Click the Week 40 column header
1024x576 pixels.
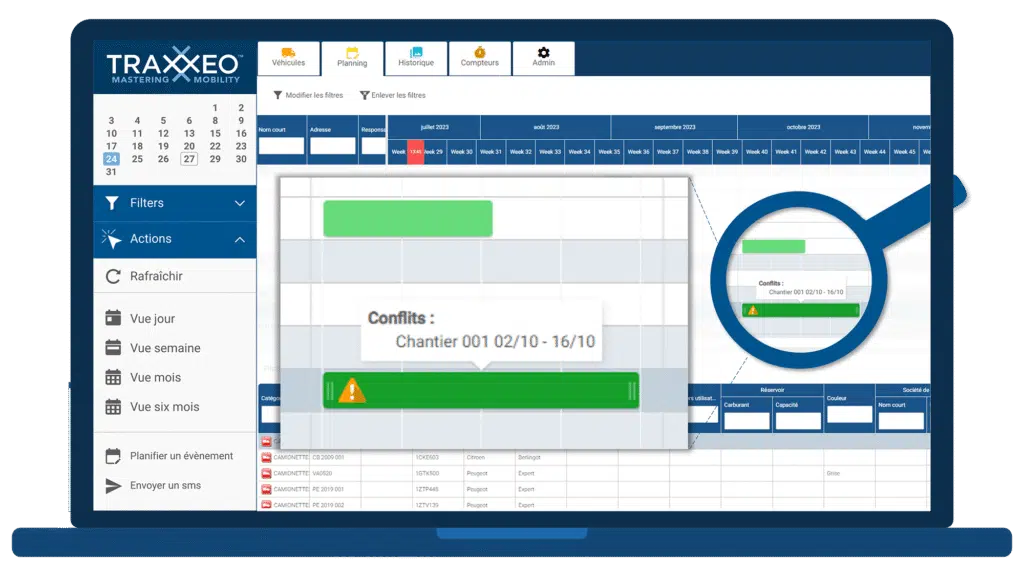pos(756,152)
